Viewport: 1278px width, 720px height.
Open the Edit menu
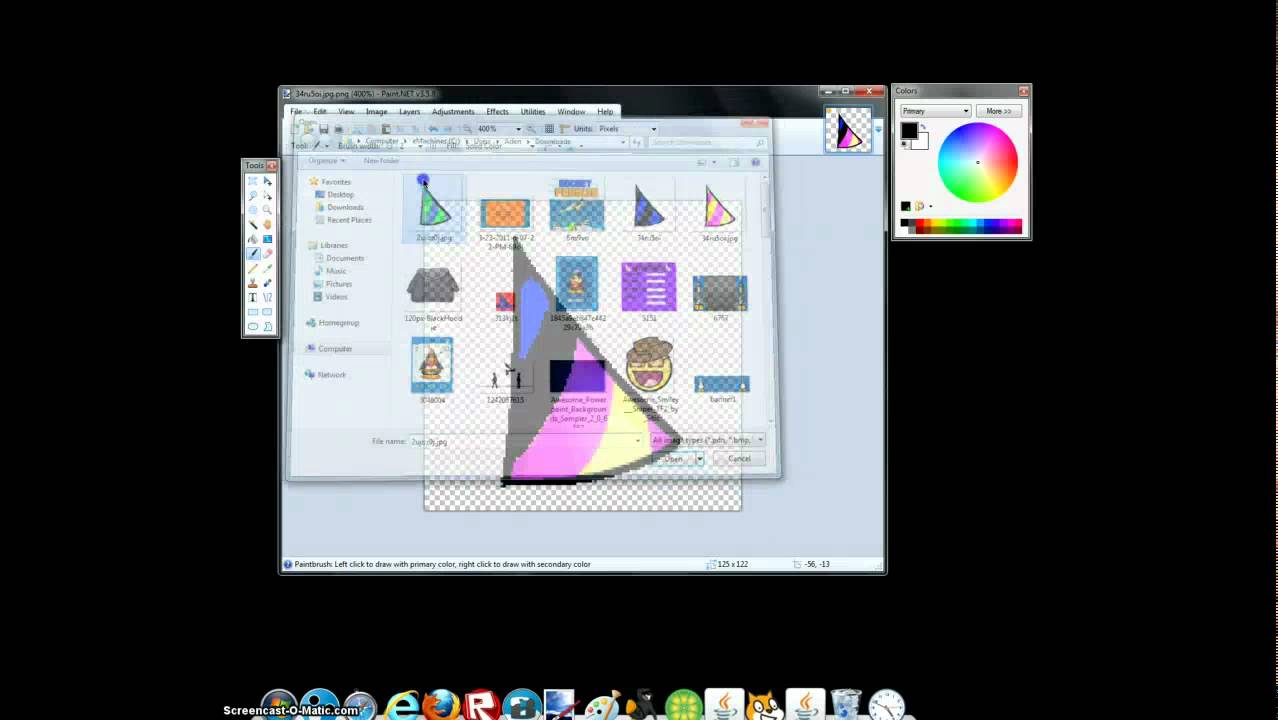click(x=320, y=111)
